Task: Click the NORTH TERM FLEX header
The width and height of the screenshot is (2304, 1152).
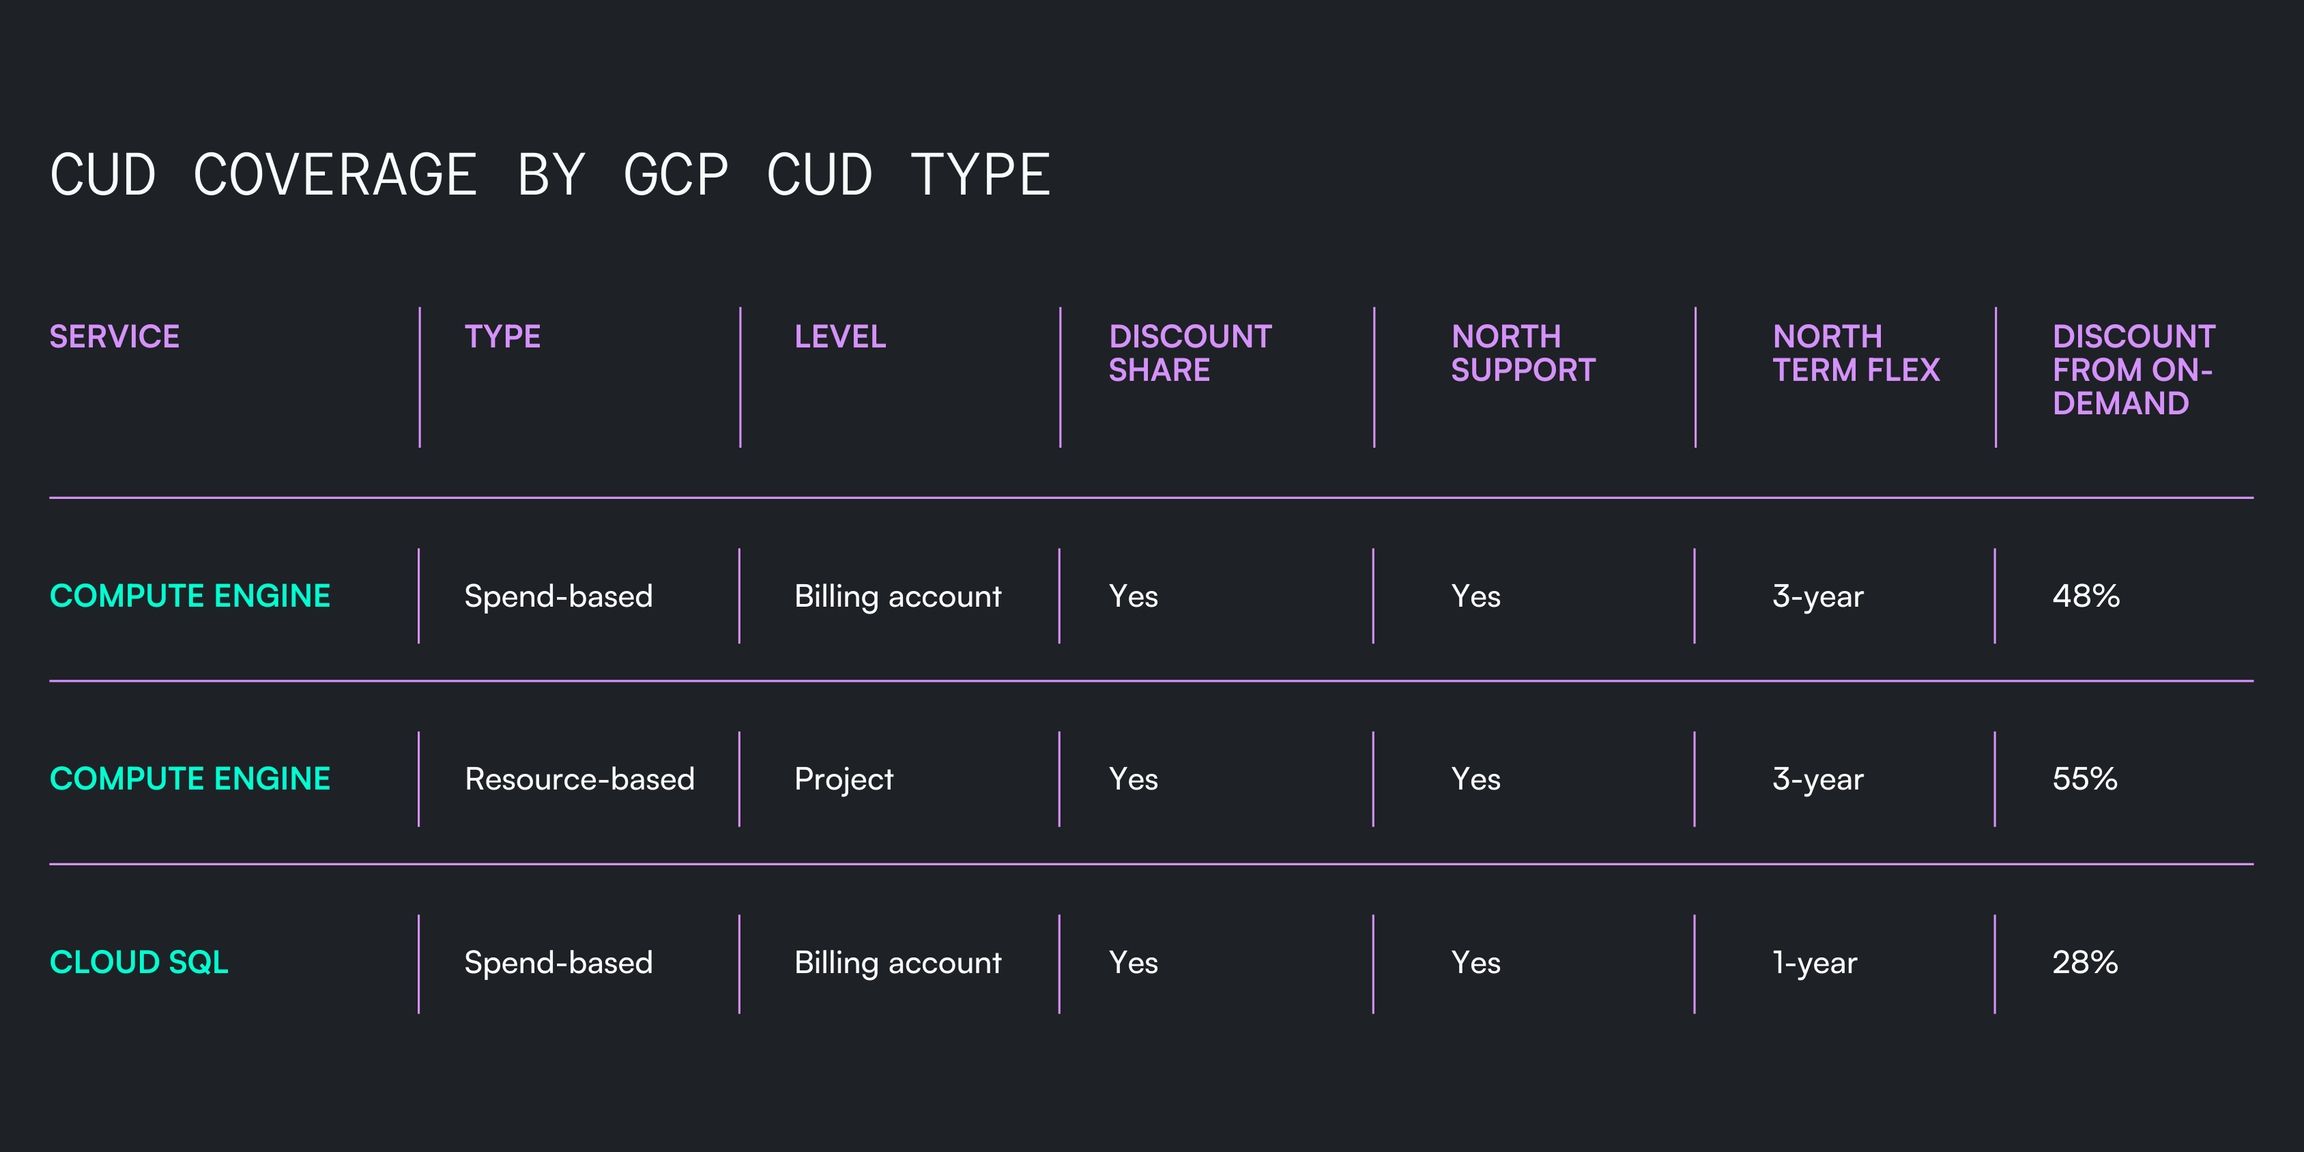Action: (1856, 353)
